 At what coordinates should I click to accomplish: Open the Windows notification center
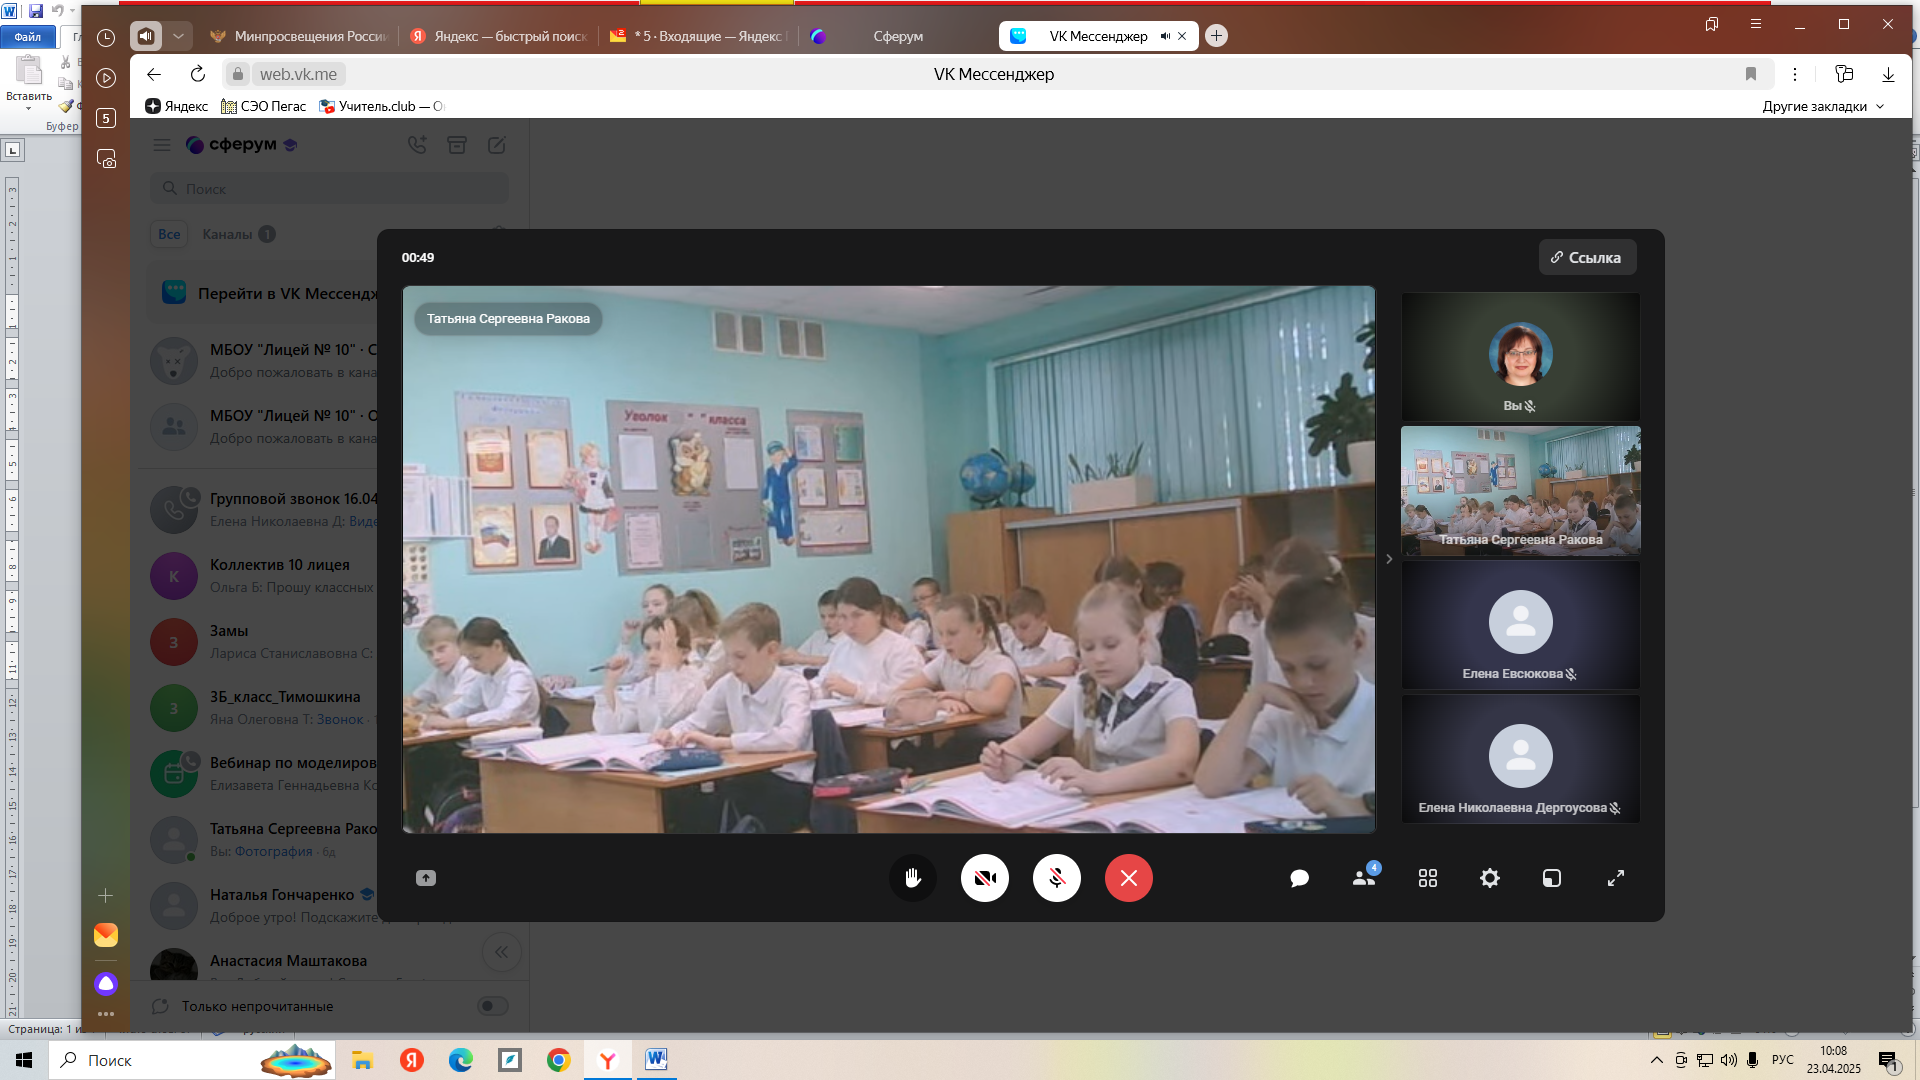coord(1889,1061)
